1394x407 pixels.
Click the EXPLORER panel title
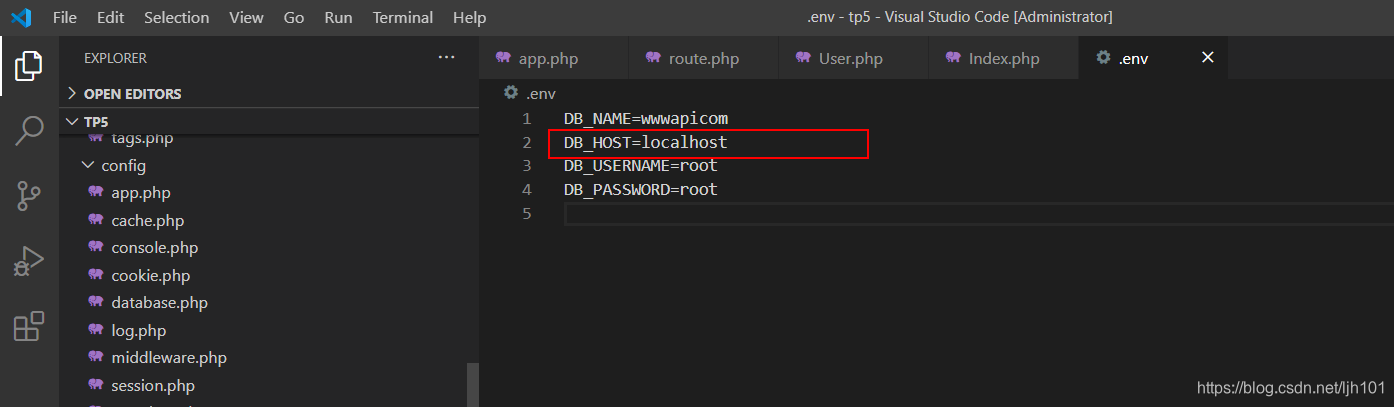tap(115, 58)
